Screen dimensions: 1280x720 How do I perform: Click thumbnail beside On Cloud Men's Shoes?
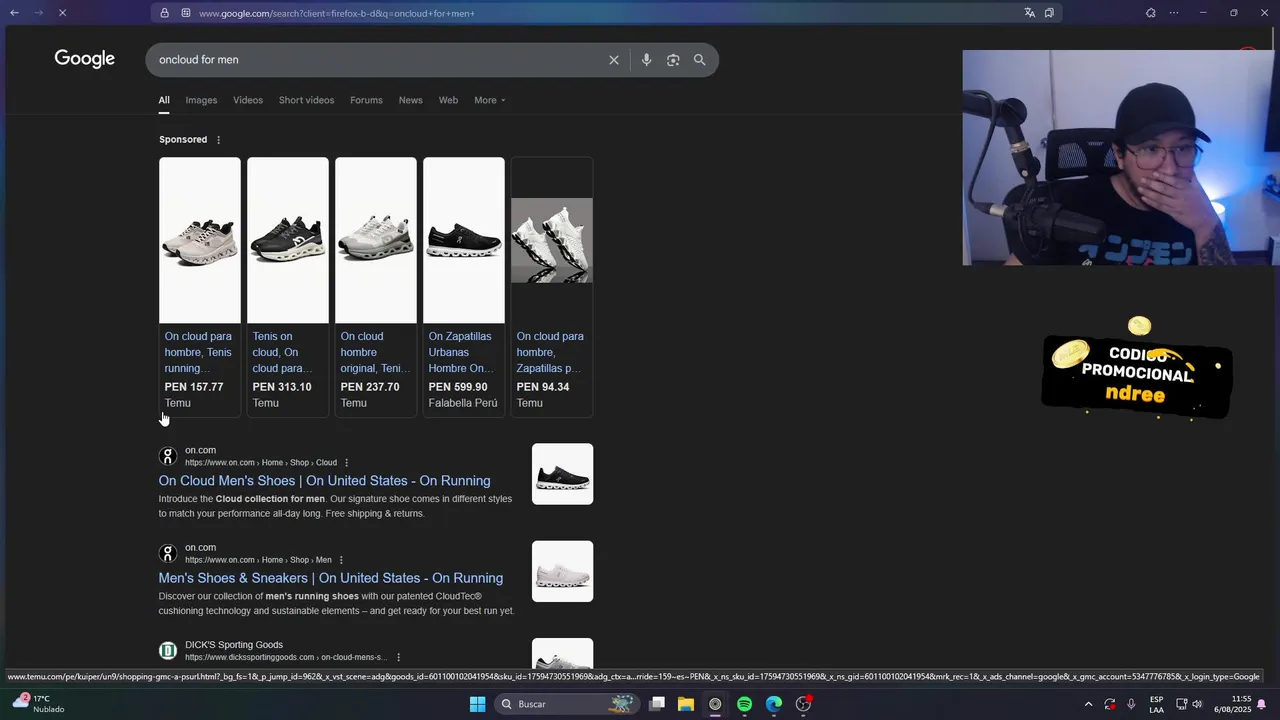[562, 474]
